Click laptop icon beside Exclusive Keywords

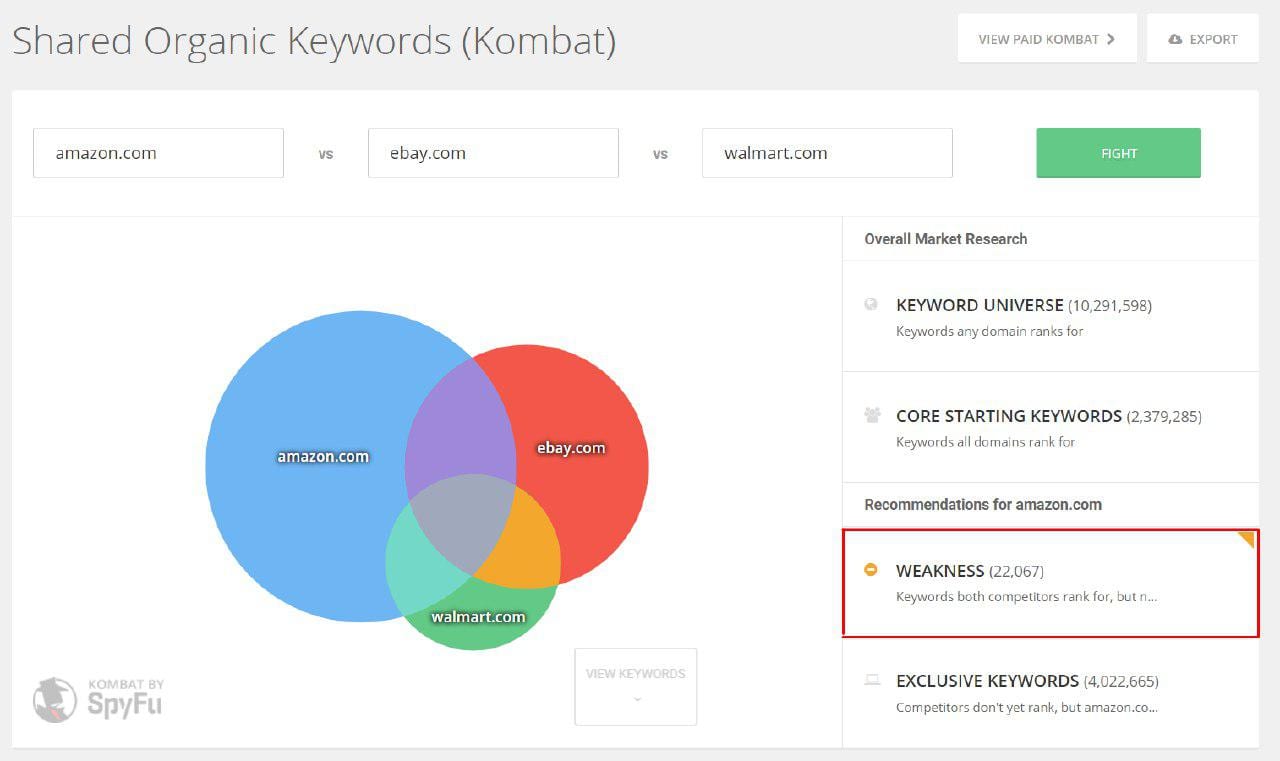pyautogui.click(x=872, y=680)
